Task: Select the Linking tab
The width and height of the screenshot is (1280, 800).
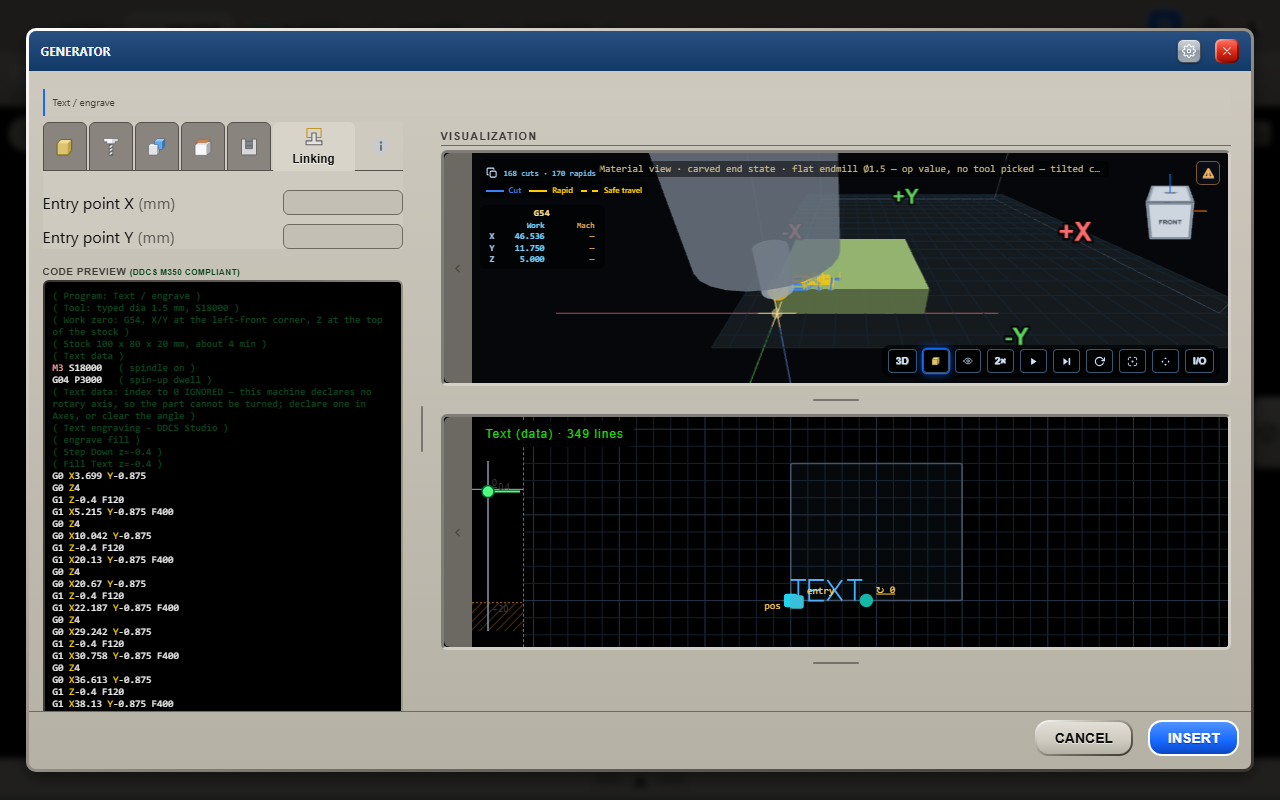Action: (x=314, y=147)
